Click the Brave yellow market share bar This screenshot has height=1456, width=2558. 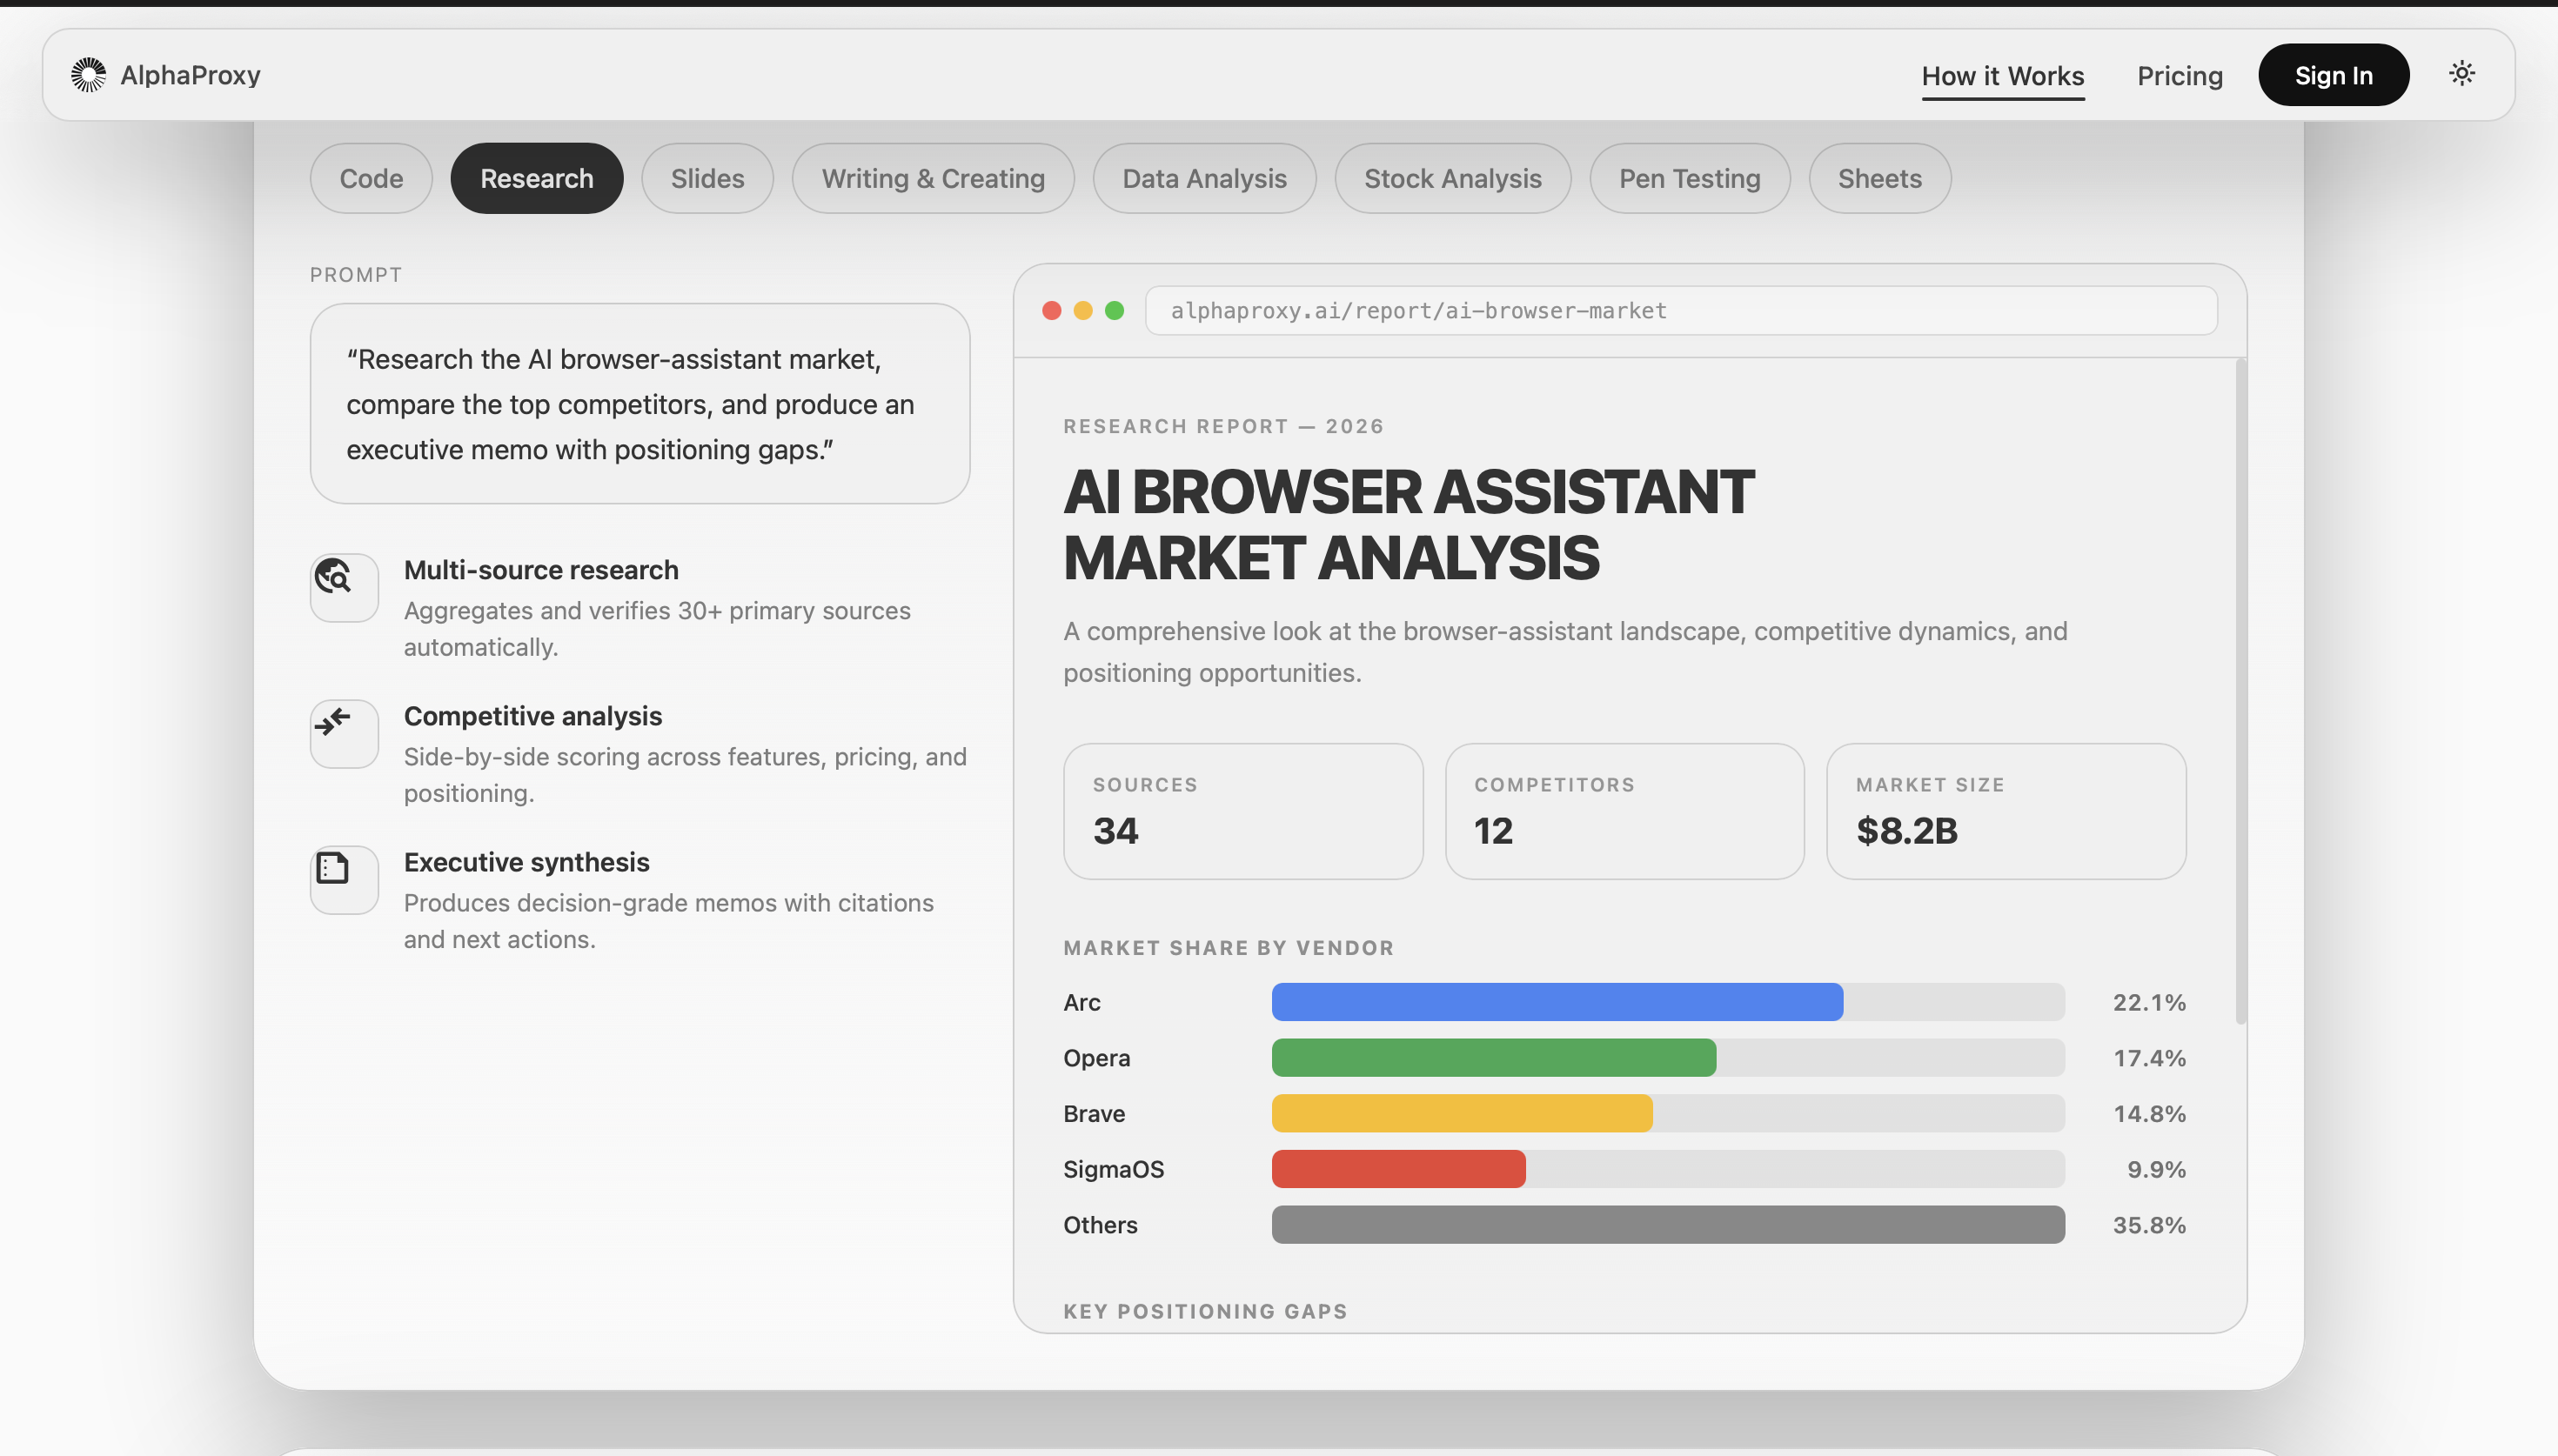tap(1462, 1113)
